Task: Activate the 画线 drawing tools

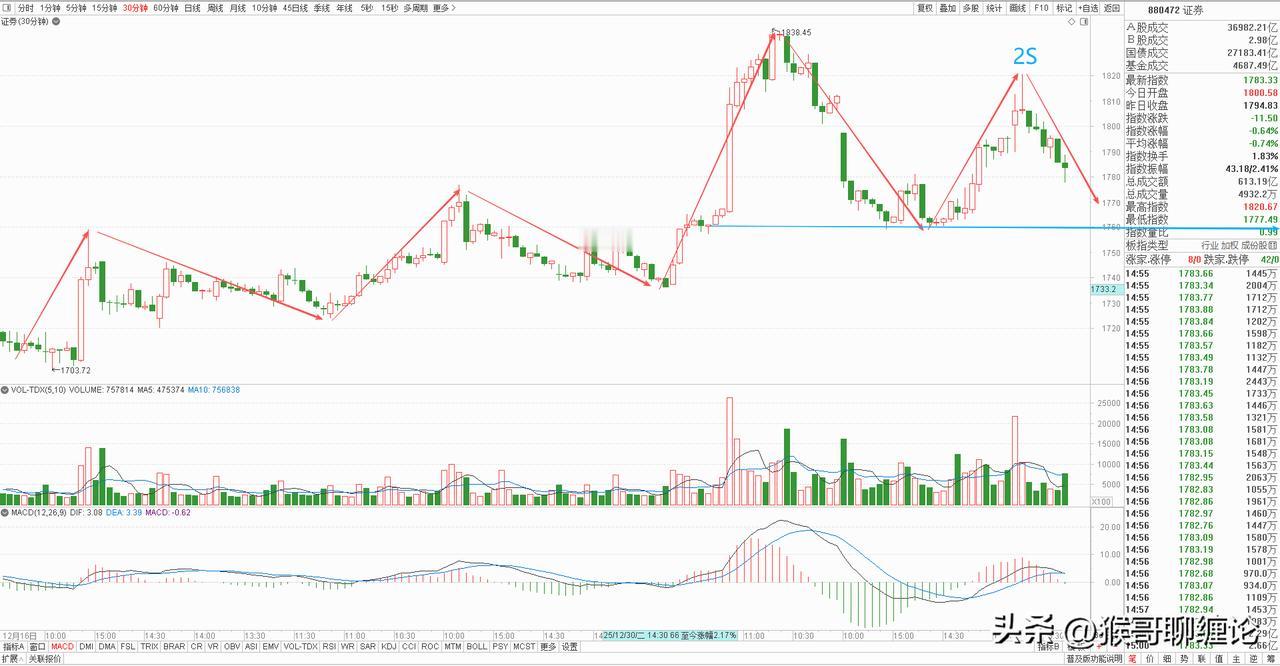Action: coord(1018,8)
